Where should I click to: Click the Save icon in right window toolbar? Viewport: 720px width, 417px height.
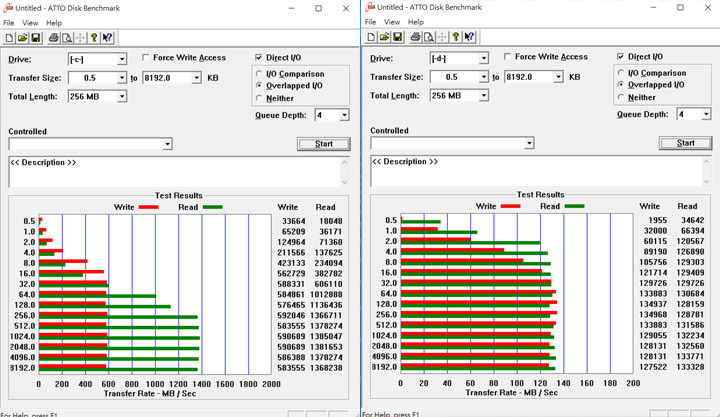click(x=397, y=38)
